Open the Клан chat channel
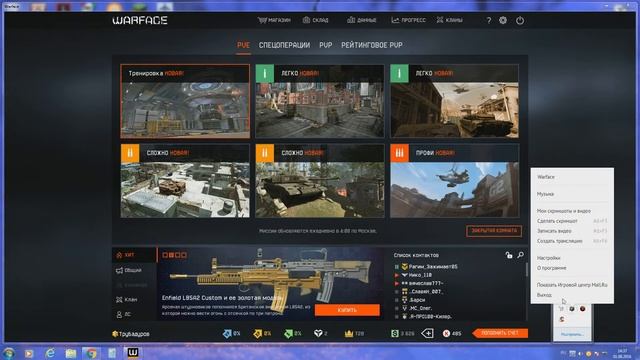640x360 pixels. click(127, 300)
